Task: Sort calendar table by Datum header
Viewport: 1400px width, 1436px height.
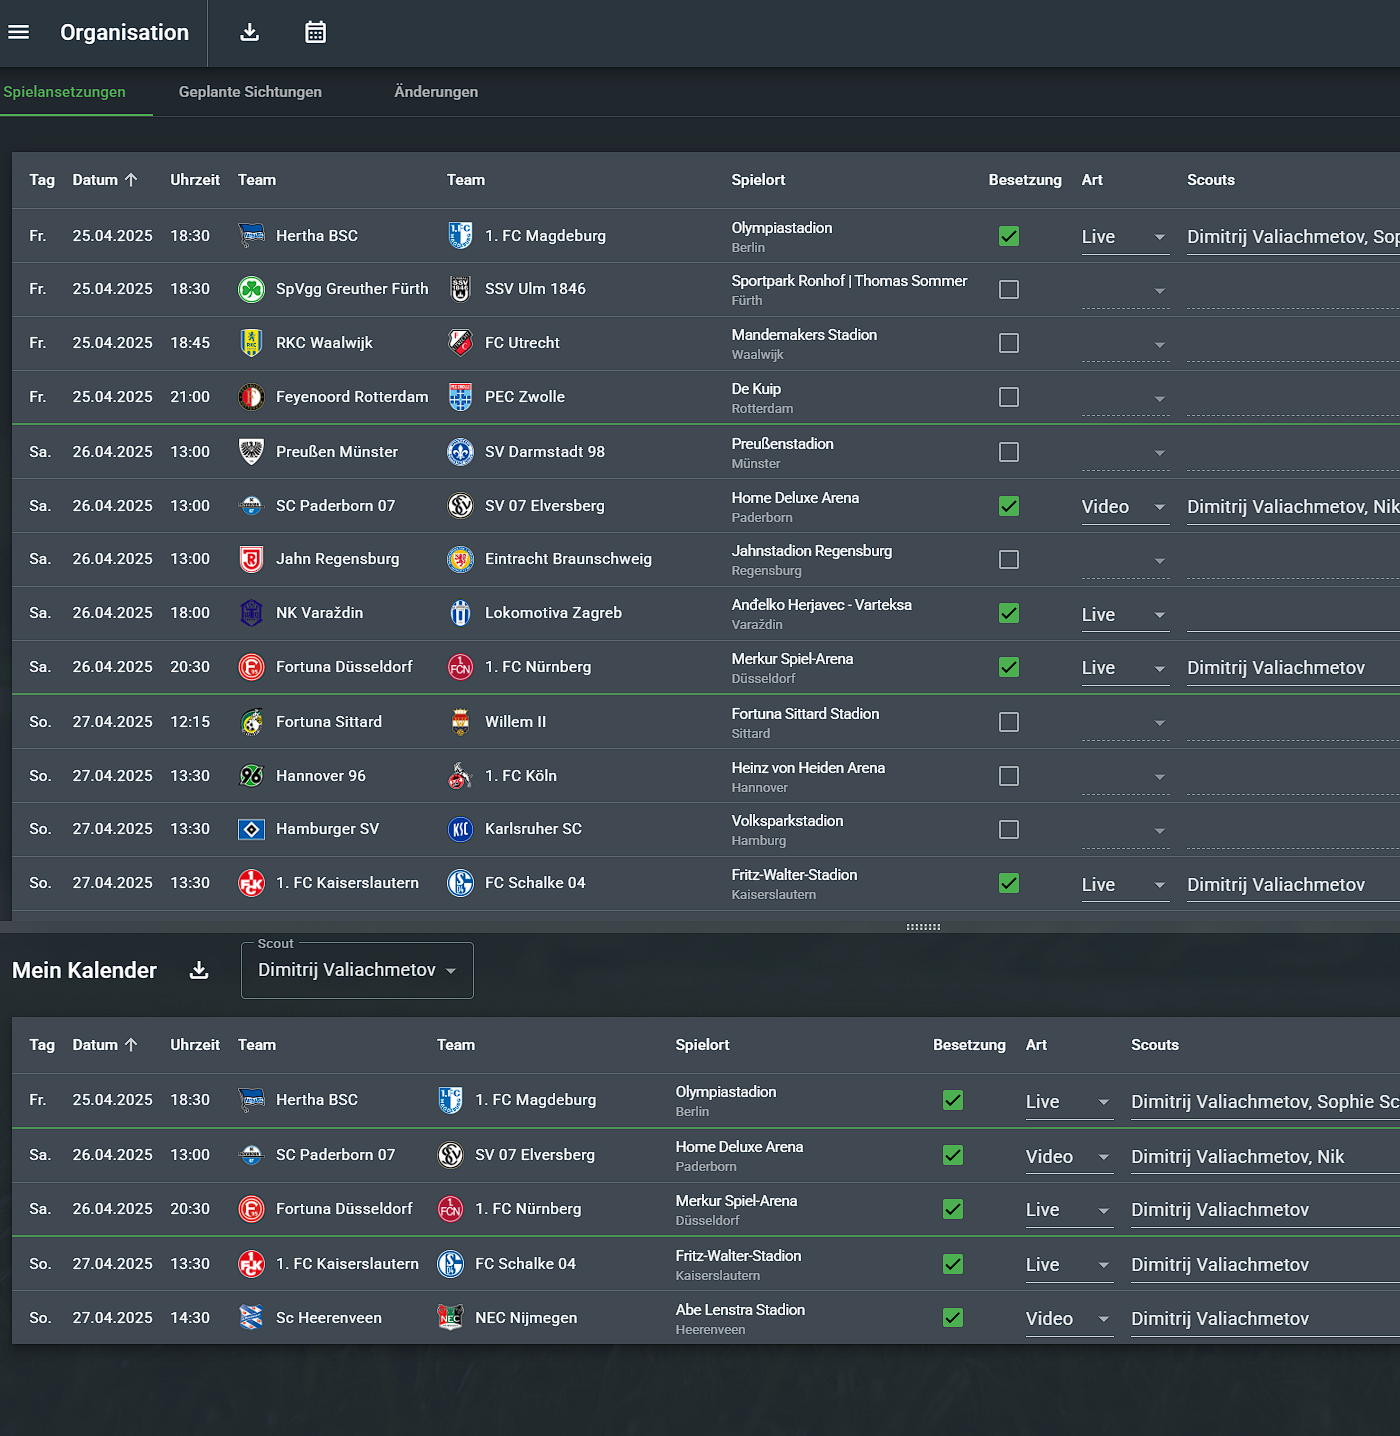Action: pyautogui.click(x=104, y=1045)
